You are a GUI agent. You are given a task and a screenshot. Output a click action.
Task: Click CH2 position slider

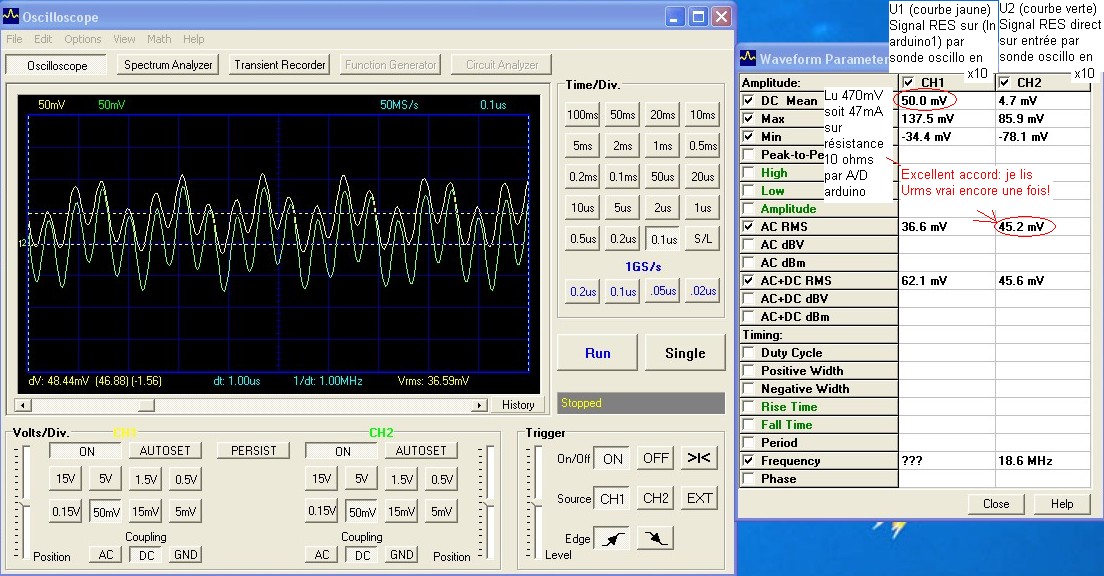pos(490,502)
